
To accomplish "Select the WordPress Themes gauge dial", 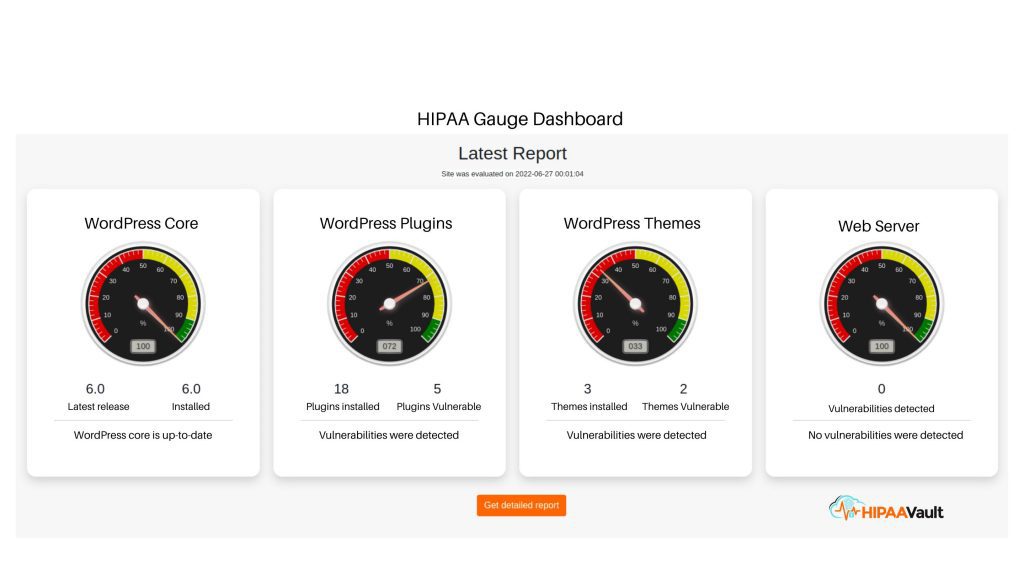I will [635, 304].
